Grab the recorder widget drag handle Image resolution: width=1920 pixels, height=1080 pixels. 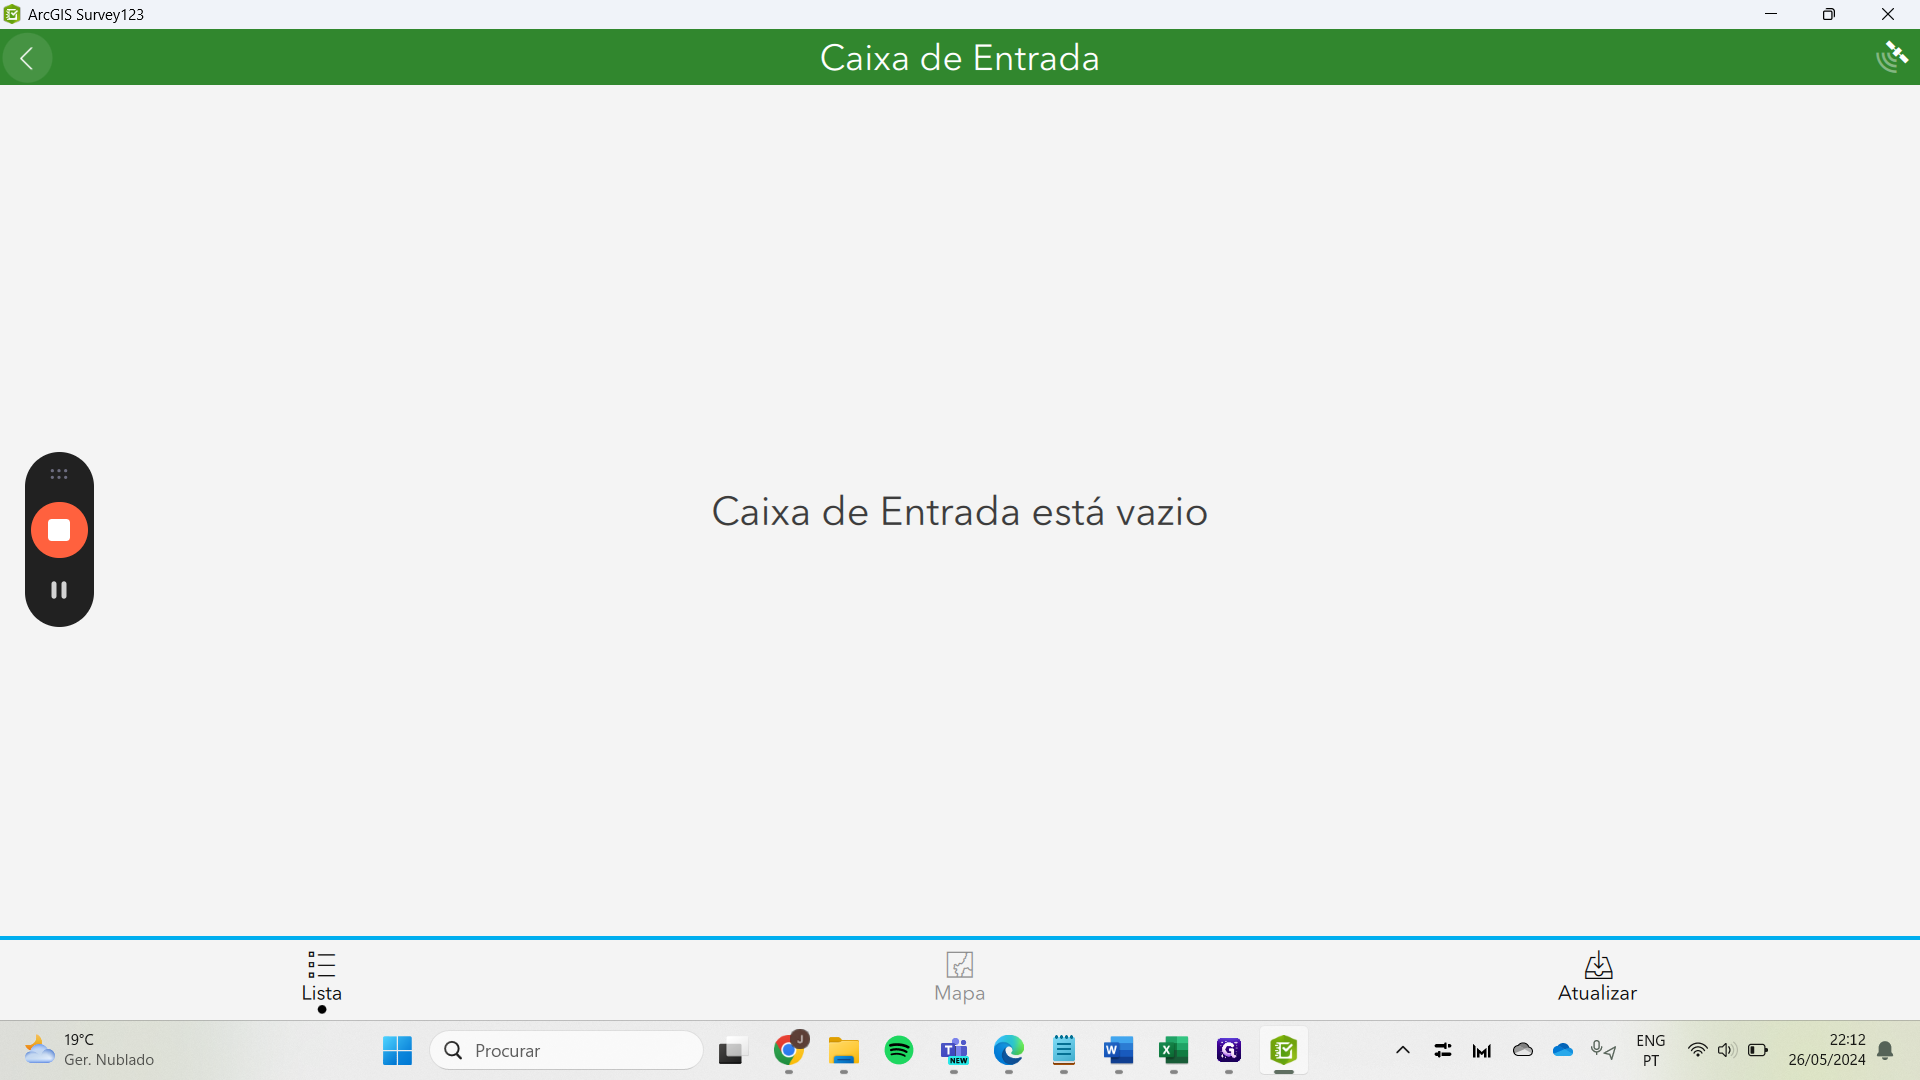(x=59, y=474)
